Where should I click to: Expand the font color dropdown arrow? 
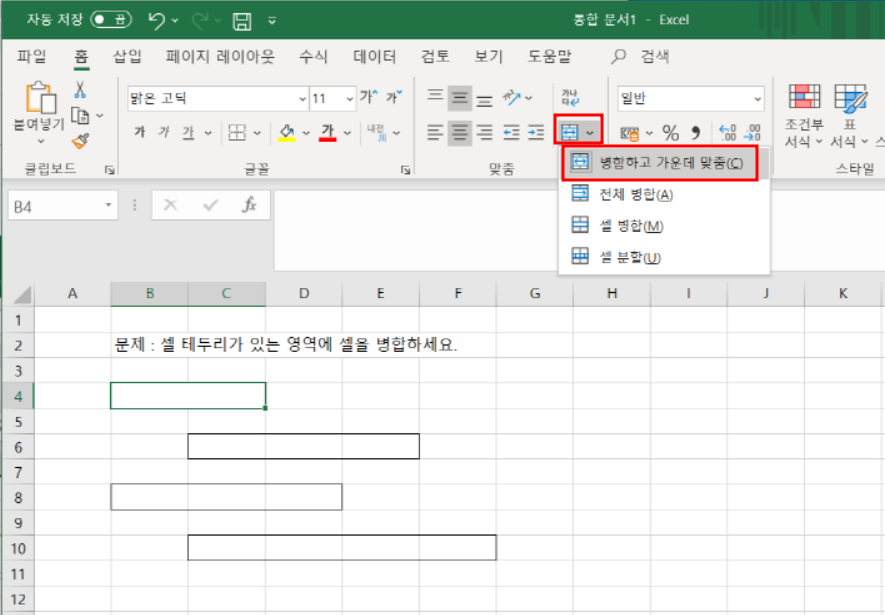(347, 133)
